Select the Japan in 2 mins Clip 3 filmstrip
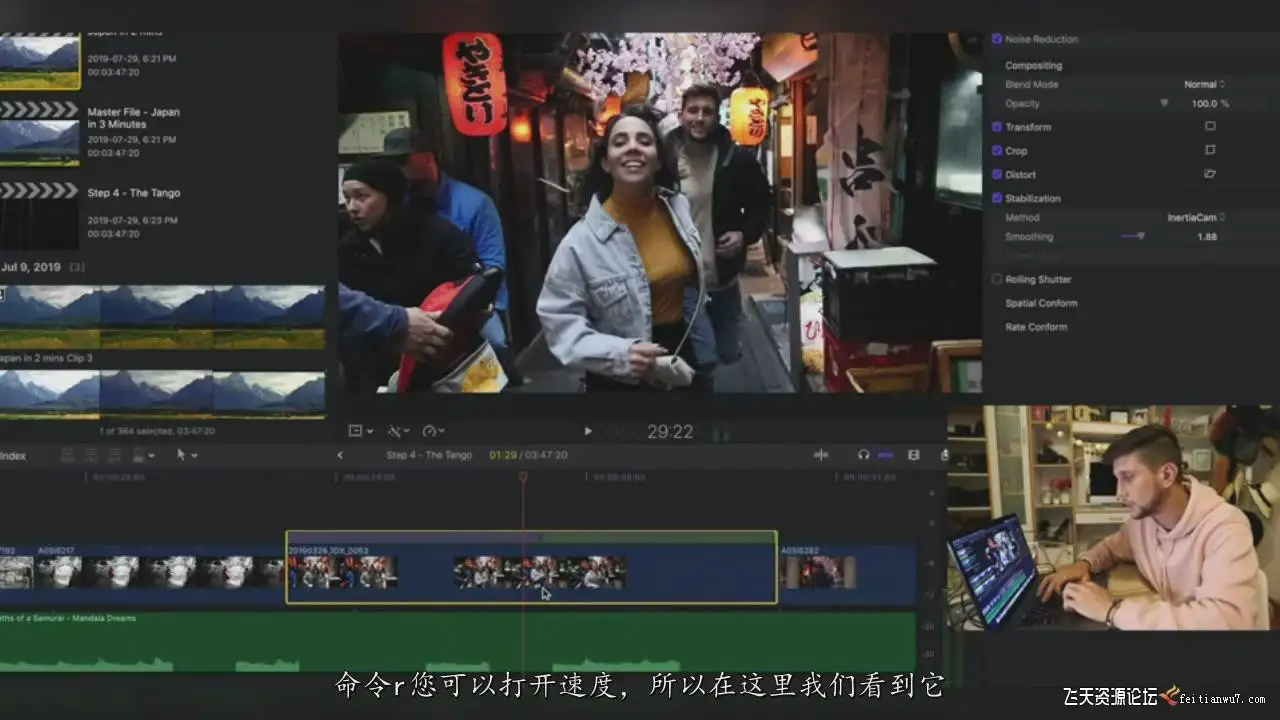1280x720 pixels. tap(163, 317)
